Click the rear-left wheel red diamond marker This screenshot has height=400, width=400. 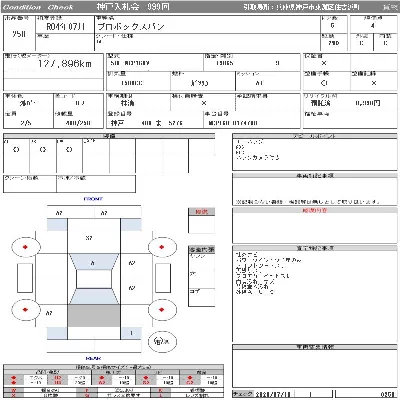pos(25,310)
